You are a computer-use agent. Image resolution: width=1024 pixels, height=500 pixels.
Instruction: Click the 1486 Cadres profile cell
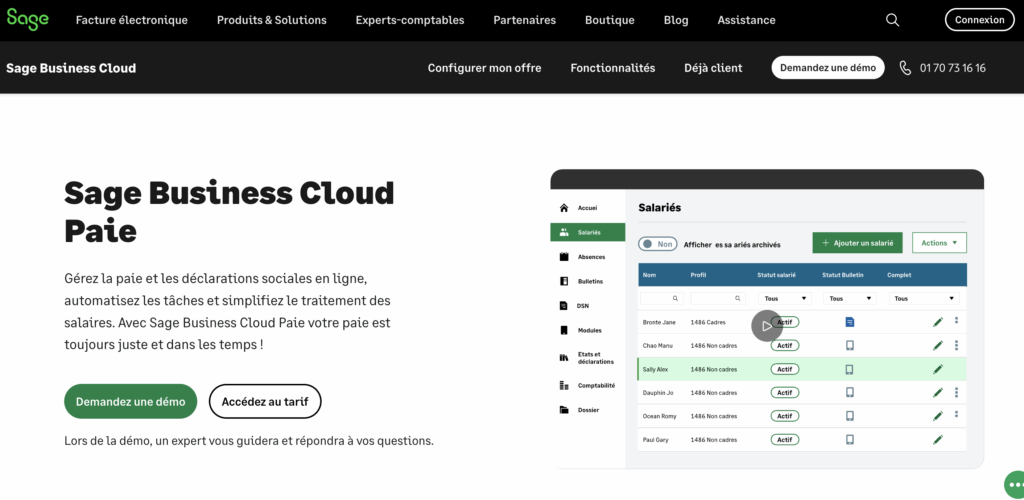[709, 322]
